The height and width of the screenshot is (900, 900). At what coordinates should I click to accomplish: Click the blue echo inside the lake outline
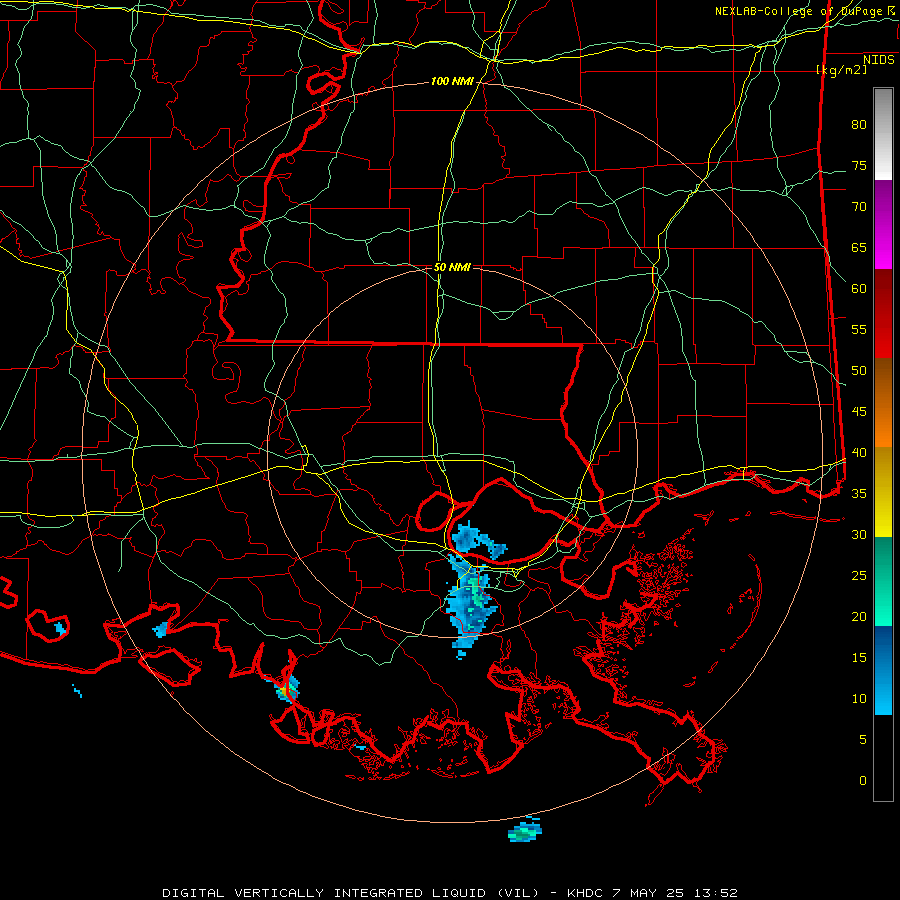pos(478,541)
